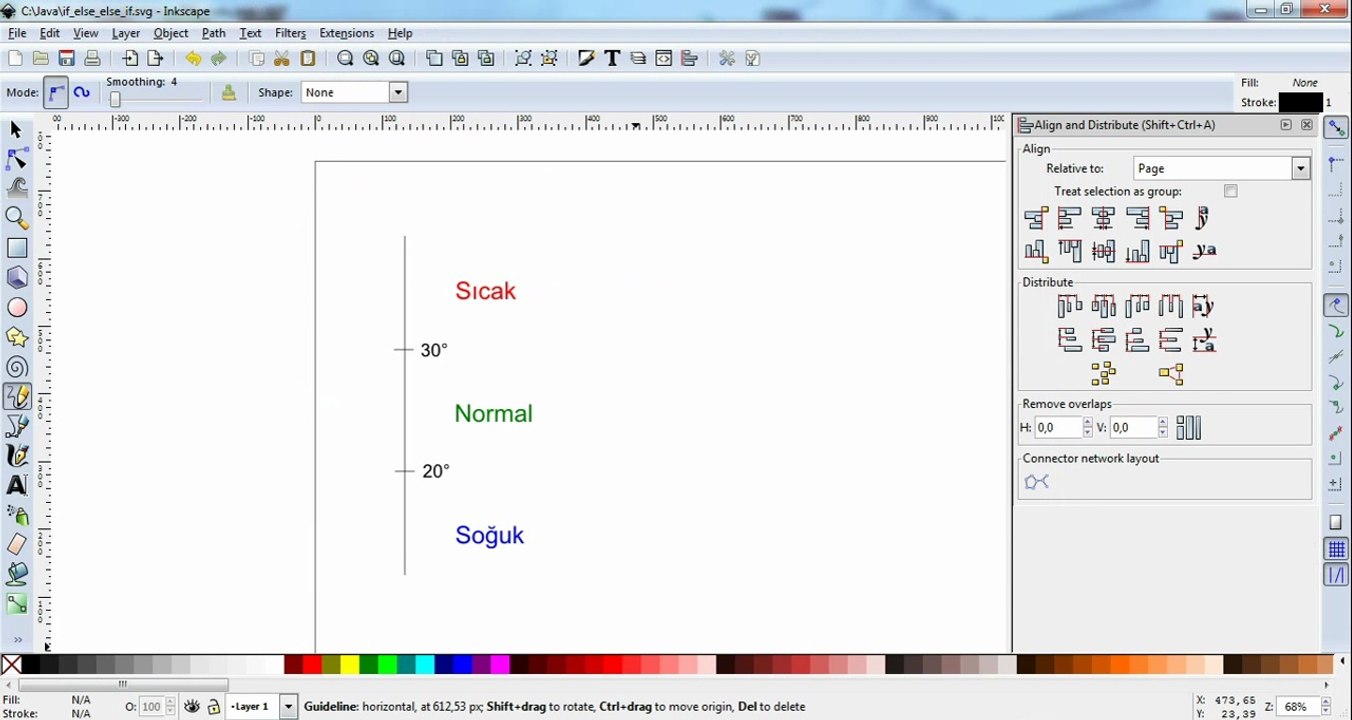1352x720 pixels.
Task: Select the Rectangle tool
Action: click(16, 248)
